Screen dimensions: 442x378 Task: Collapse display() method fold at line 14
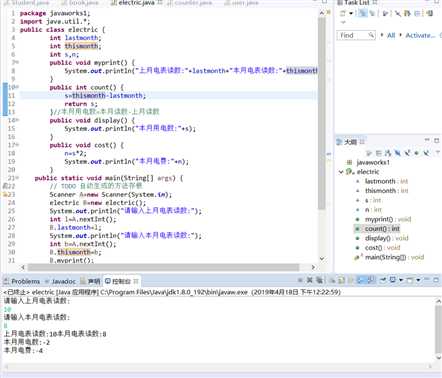click(x=17, y=120)
